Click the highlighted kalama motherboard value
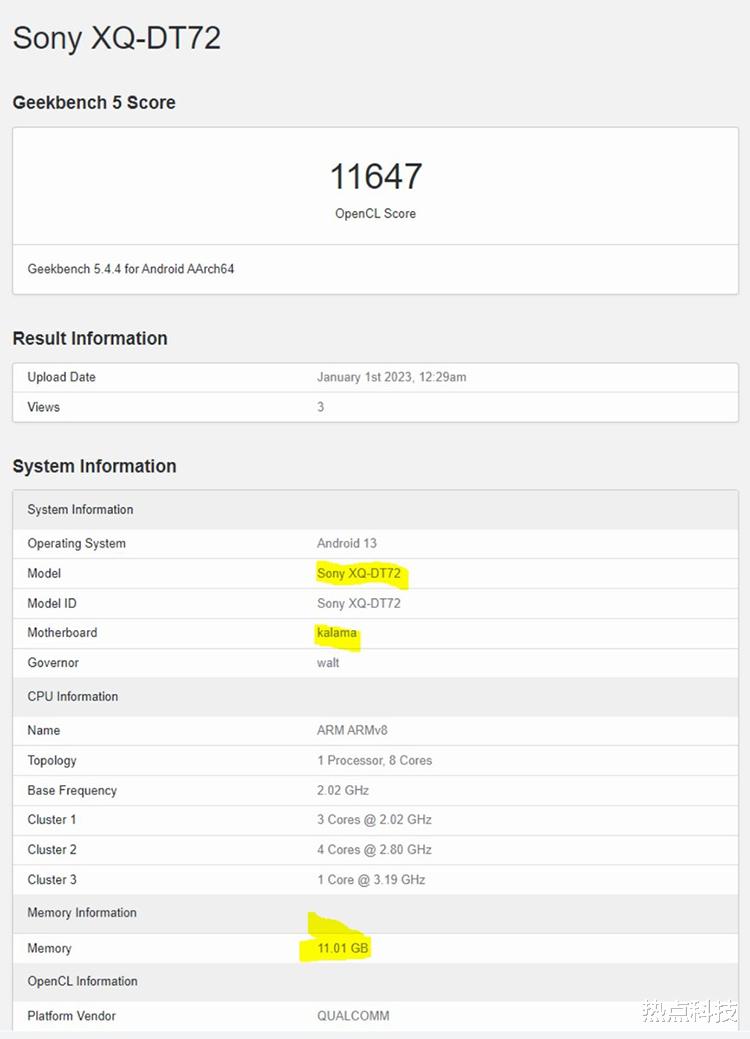750x1039 pixels. 337,633
